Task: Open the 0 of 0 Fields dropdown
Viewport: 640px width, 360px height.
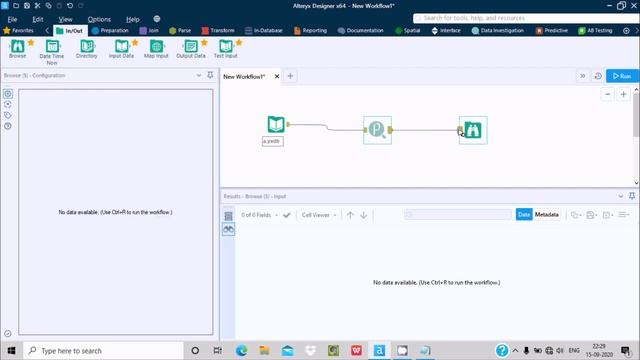Action: click(259, 215)
